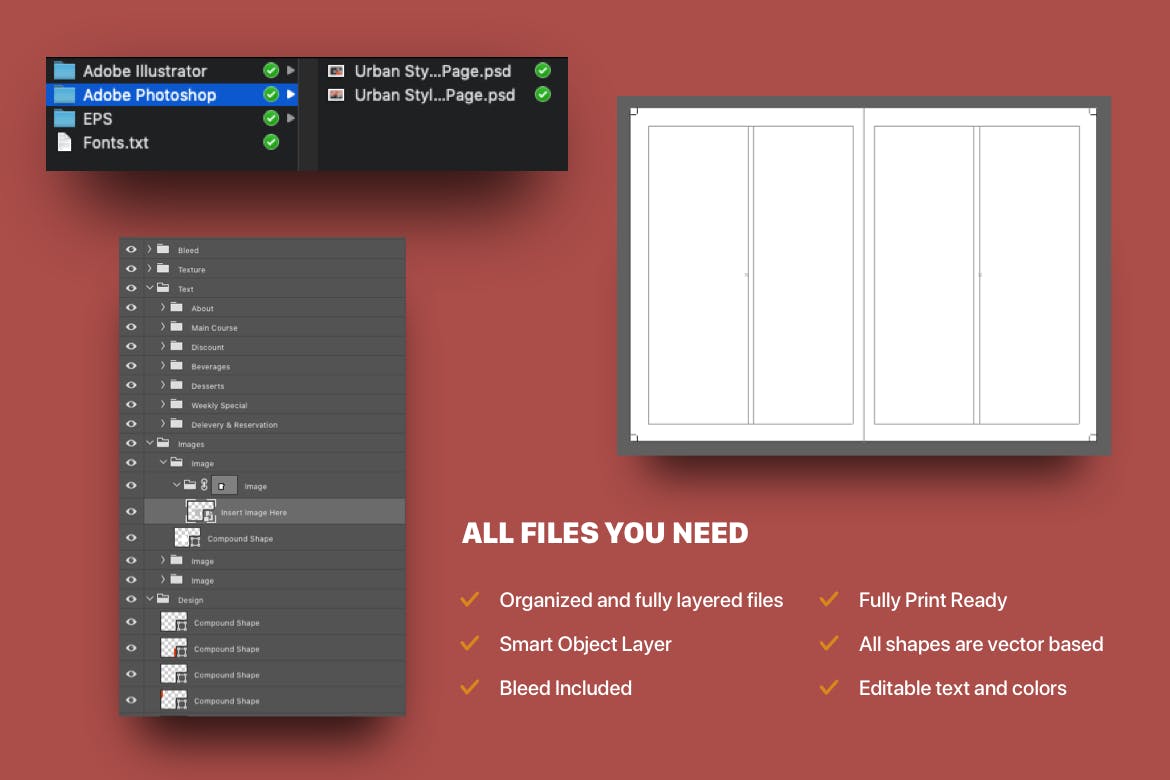Image resolution: width=1170 pixels, height=780 pixels.
Task: Click the Compound Shape thumbnail under Images
Action: [x=187, y=538]
